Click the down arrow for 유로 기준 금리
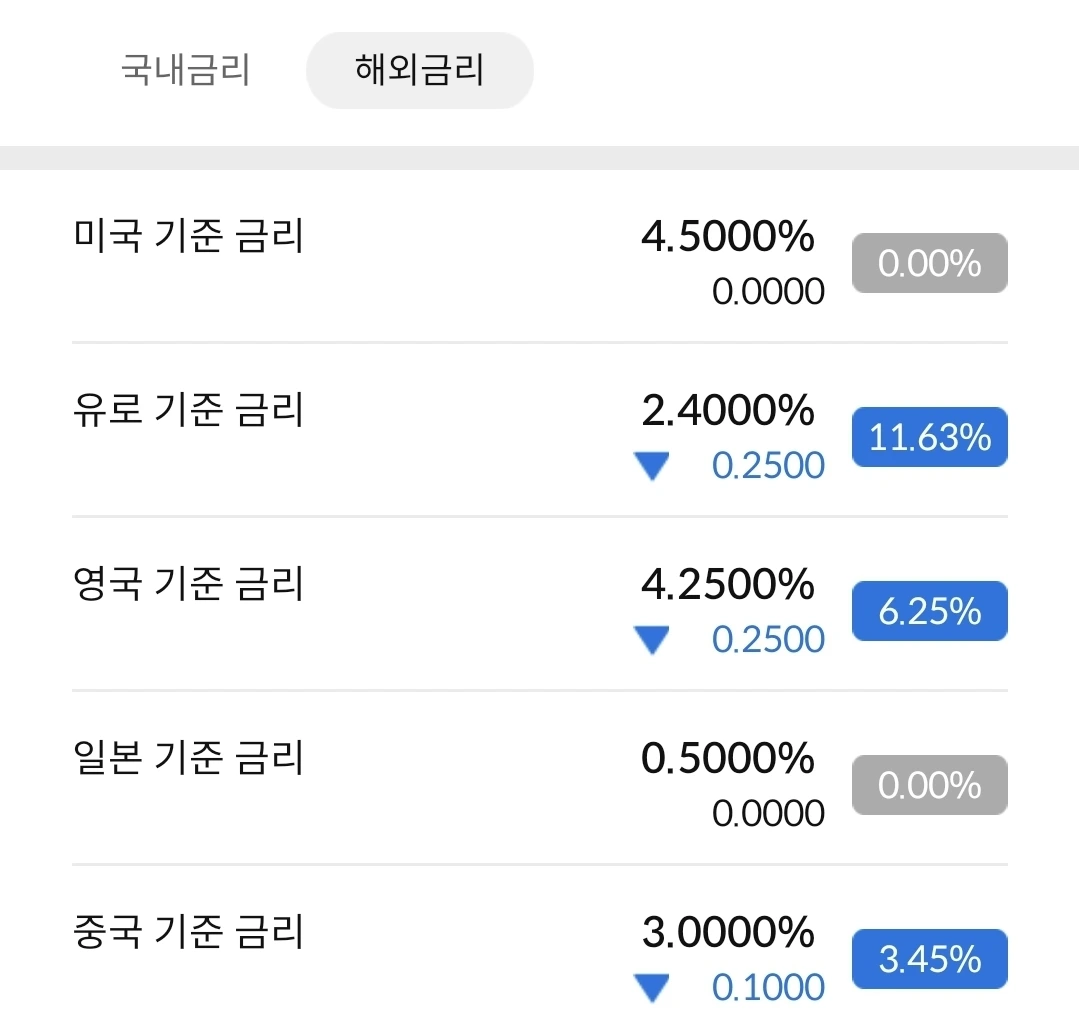Screen dimensions: 1079x1029 point(652,466)
